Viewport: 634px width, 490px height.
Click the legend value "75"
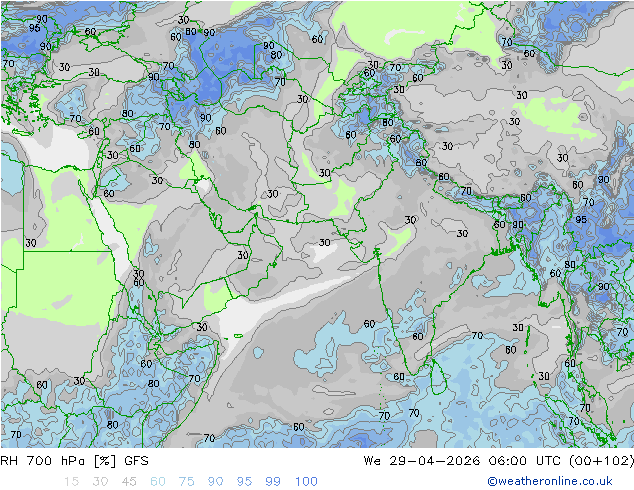pos(186,482)
